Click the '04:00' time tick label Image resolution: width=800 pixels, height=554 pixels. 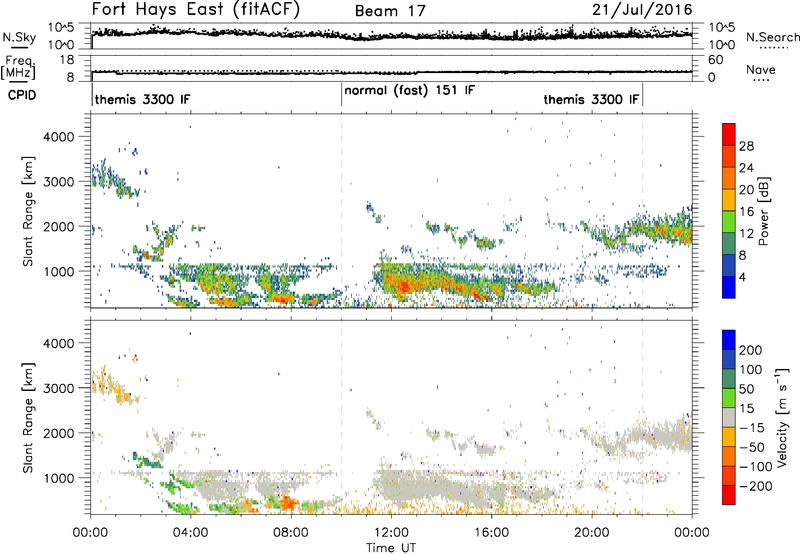pyautogui.click(x=190, y=533)
